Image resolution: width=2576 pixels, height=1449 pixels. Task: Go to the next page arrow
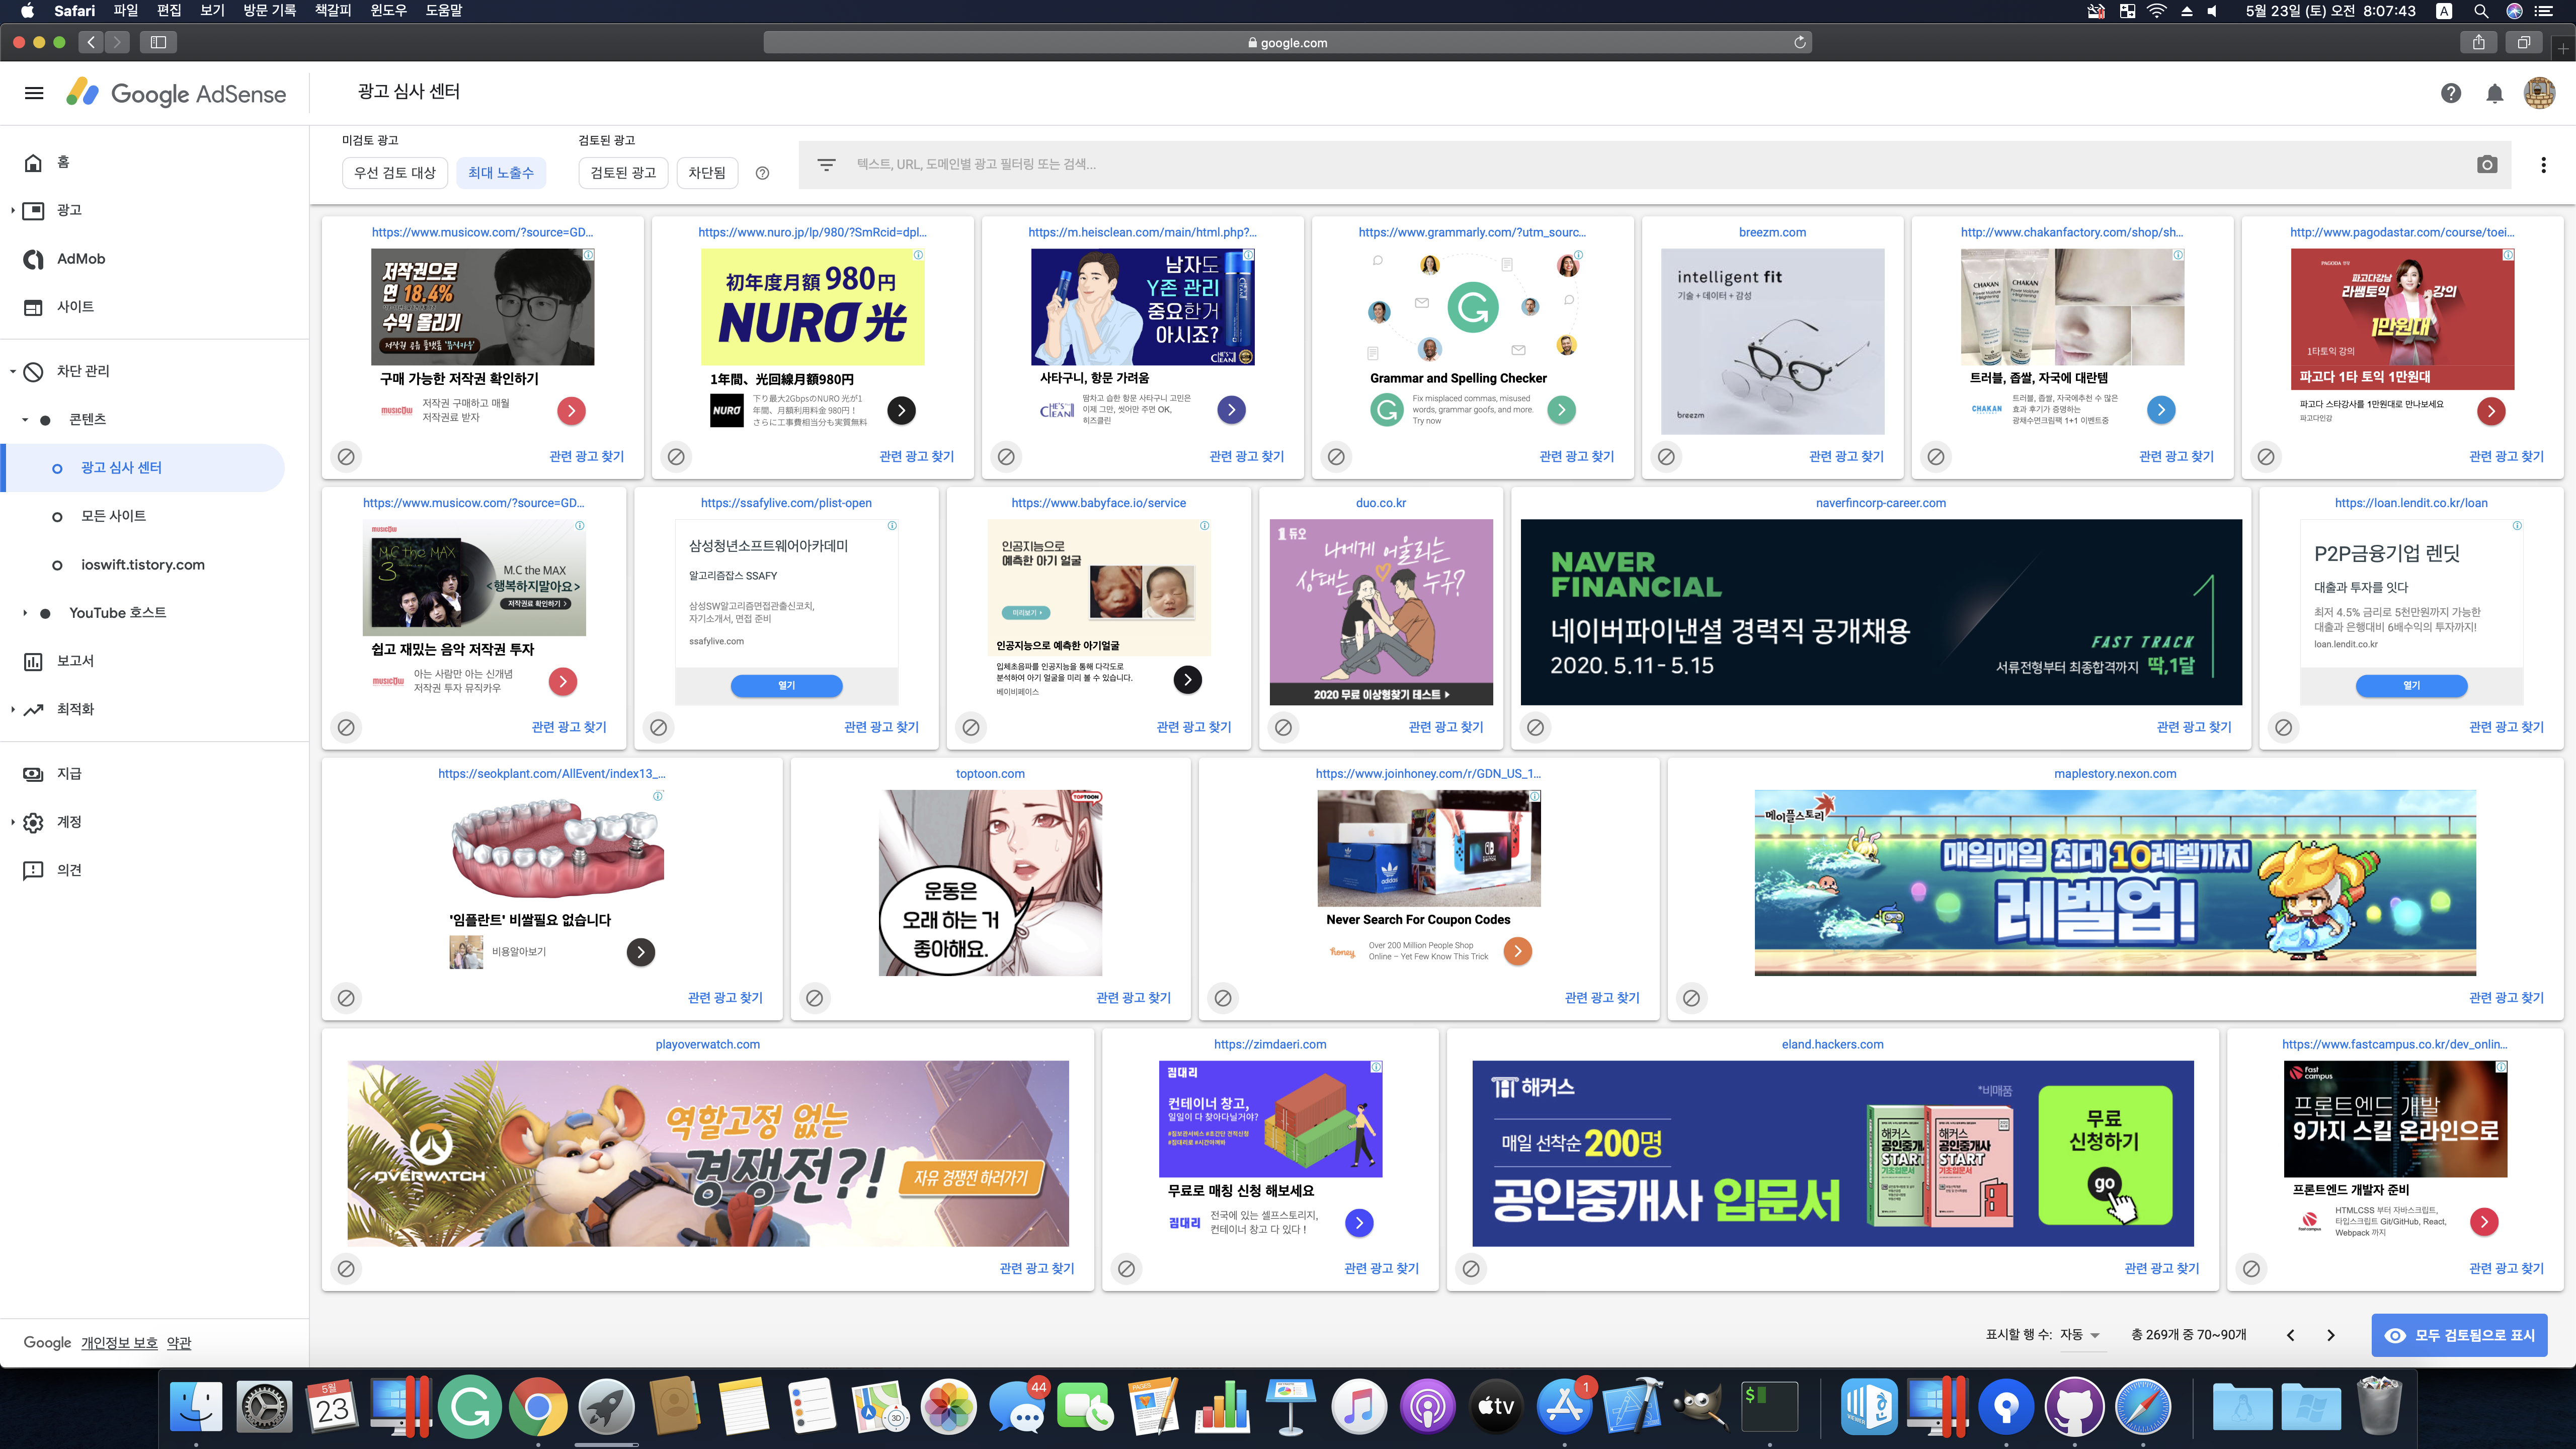(2330, 1335)
